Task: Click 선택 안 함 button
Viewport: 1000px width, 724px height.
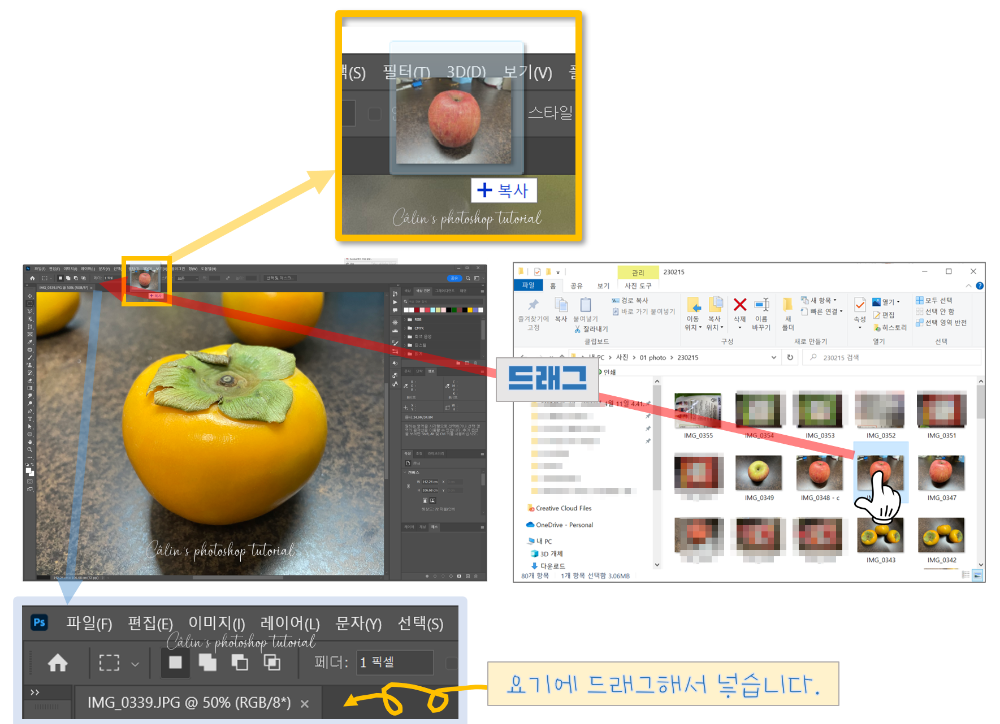Action: click(x=935, y=312)
